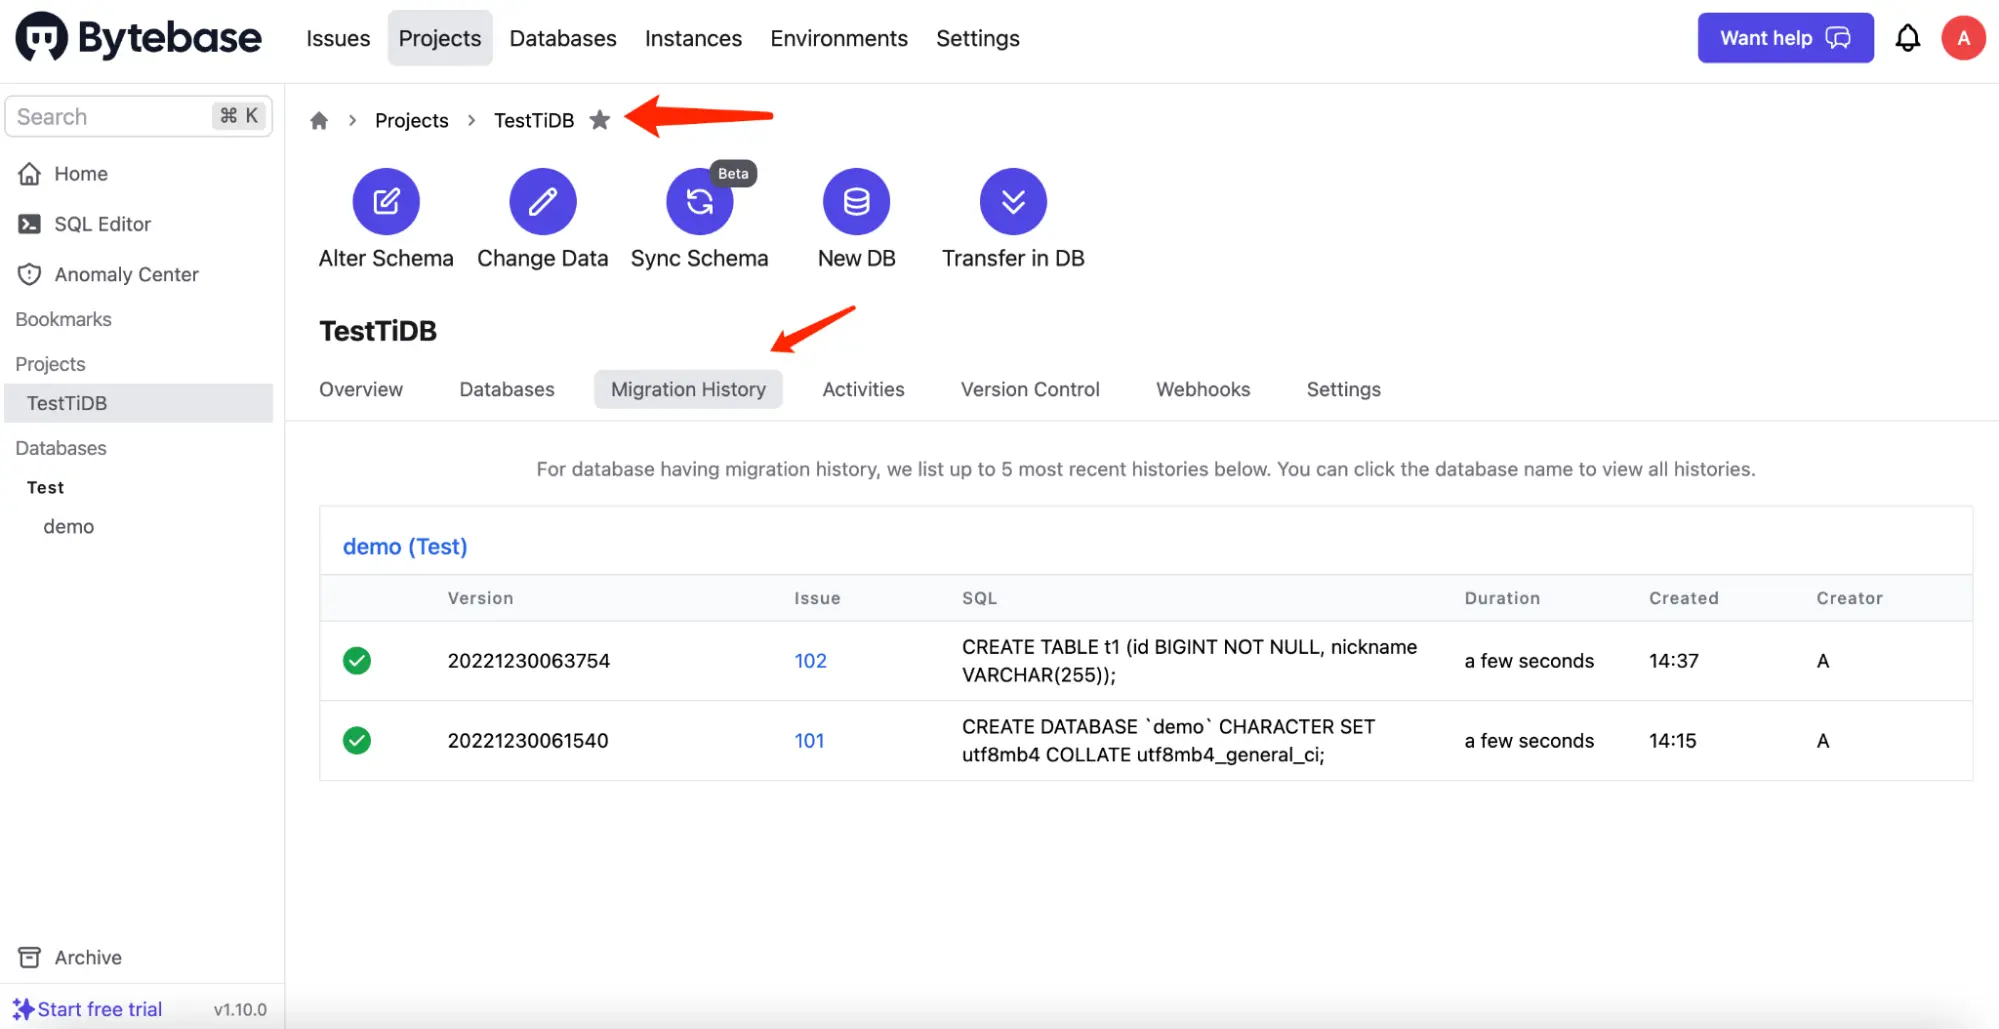Click the SQL Editor sidebar label
The height and width of the screenshot is (1029, 1999).
click(x=103, y=224)
